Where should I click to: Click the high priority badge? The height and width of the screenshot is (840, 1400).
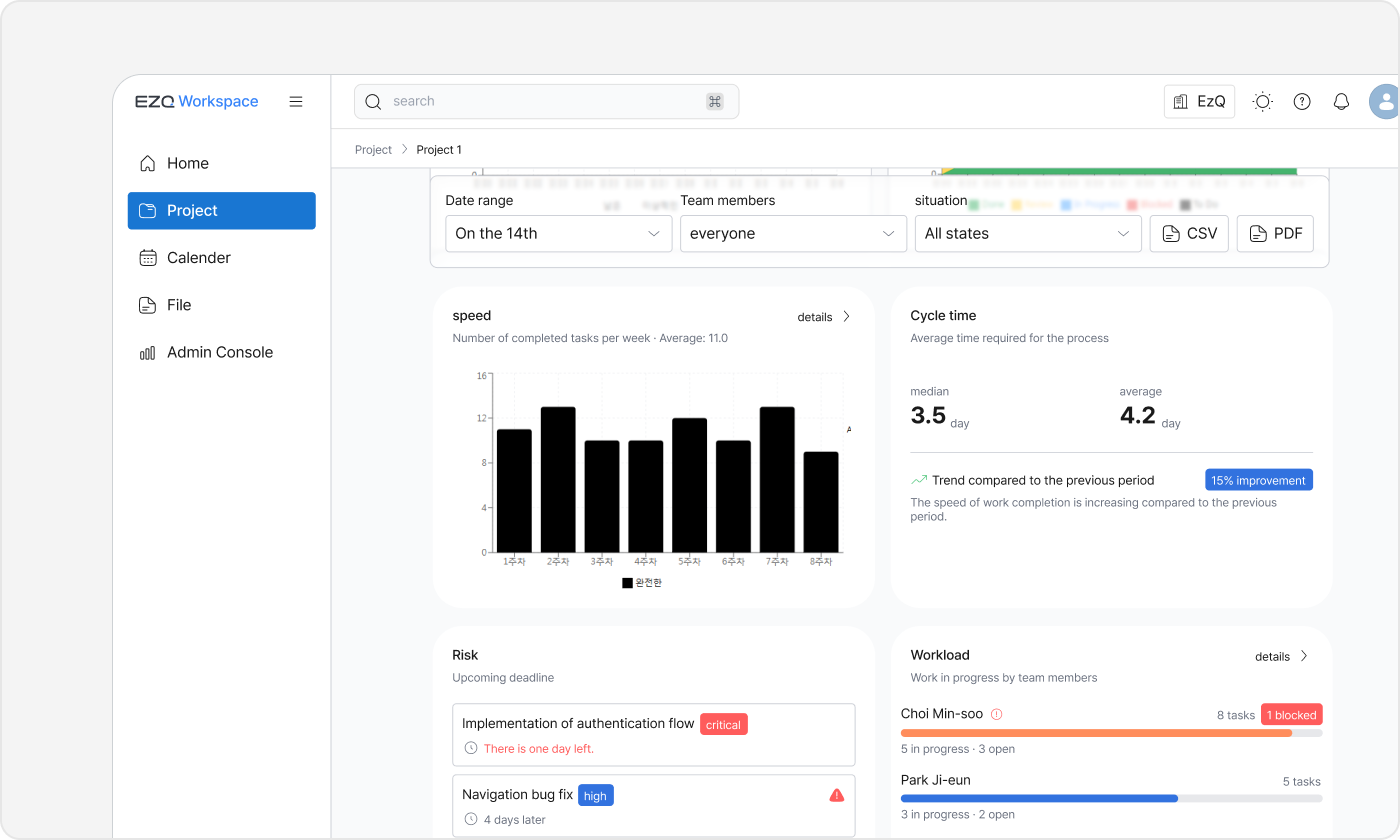[596, 795]
